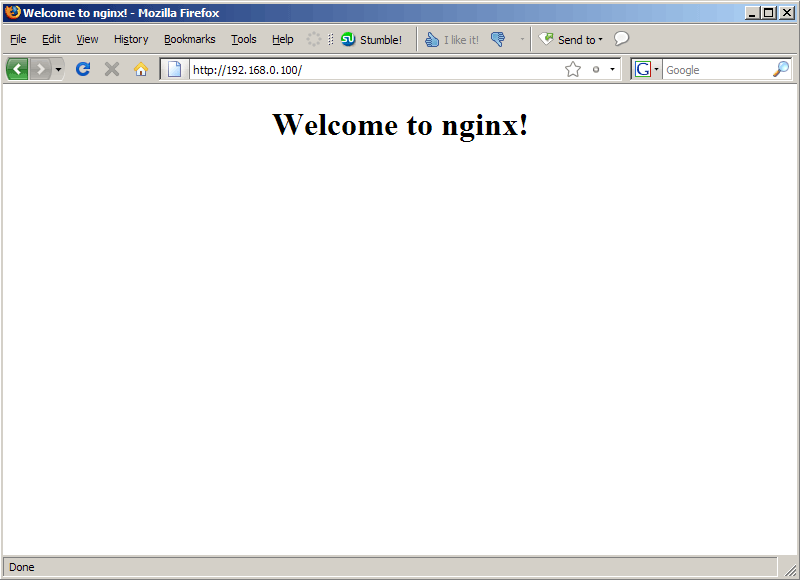Open the address bar URL history dropdown
The width and height of the screenshot is (800, 580).
(x=612, y=69)
